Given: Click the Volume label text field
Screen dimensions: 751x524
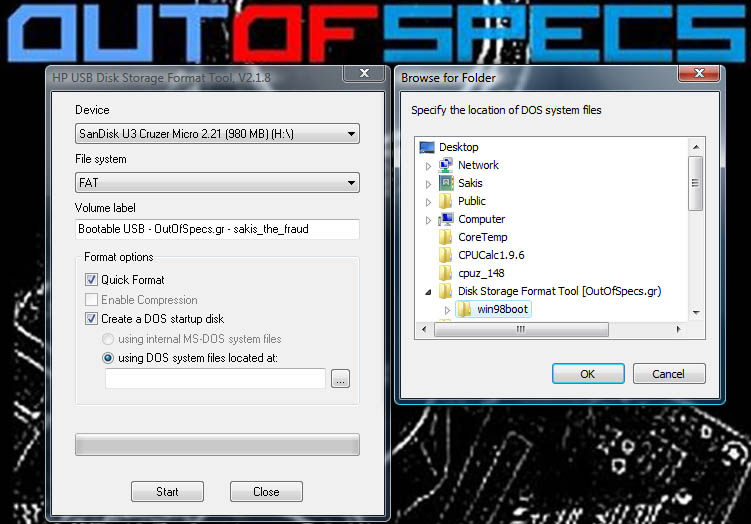Looking at the screenshot, I should 217,229.
